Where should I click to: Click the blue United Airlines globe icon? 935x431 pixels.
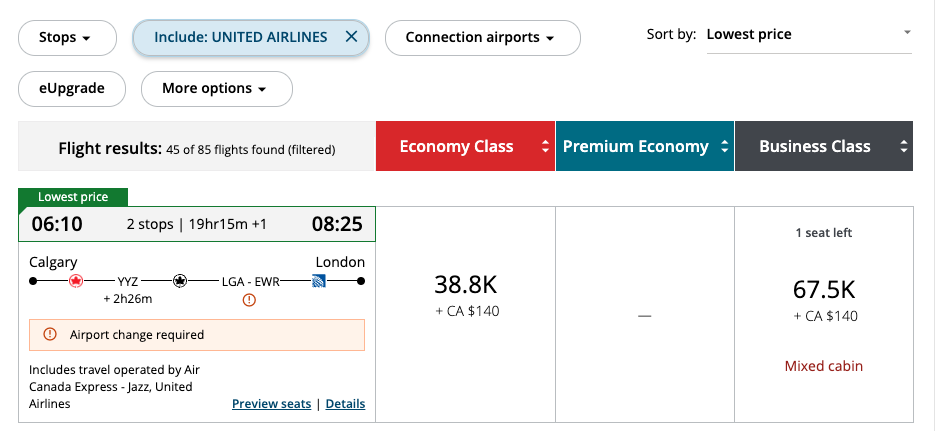[319, 281]
